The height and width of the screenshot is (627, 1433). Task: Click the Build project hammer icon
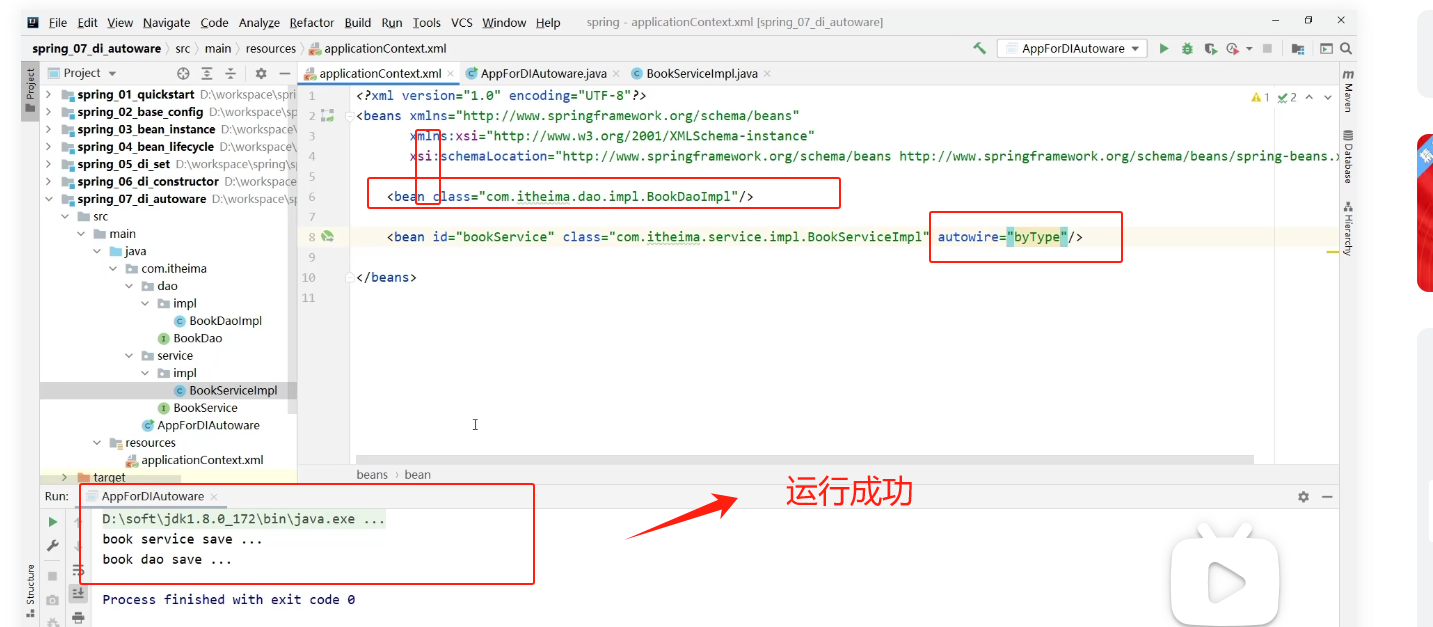(x=979, y=48)
